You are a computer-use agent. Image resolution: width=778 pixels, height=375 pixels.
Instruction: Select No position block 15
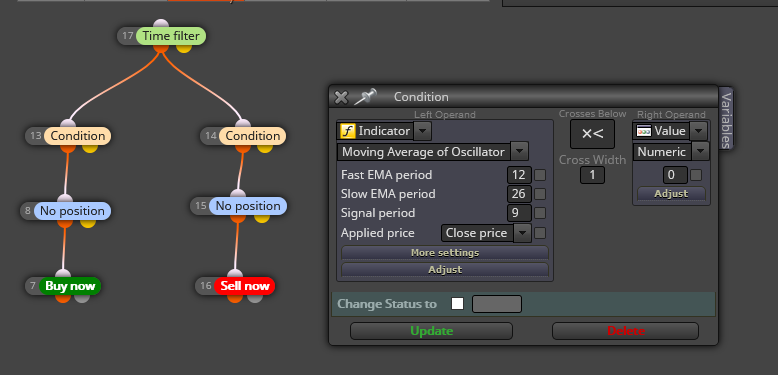click(248, 206)
